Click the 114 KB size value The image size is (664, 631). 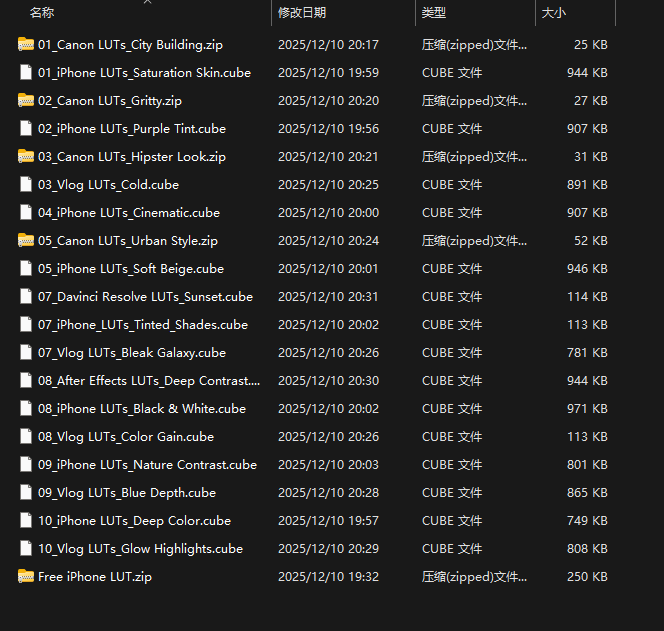coord(587,296)
